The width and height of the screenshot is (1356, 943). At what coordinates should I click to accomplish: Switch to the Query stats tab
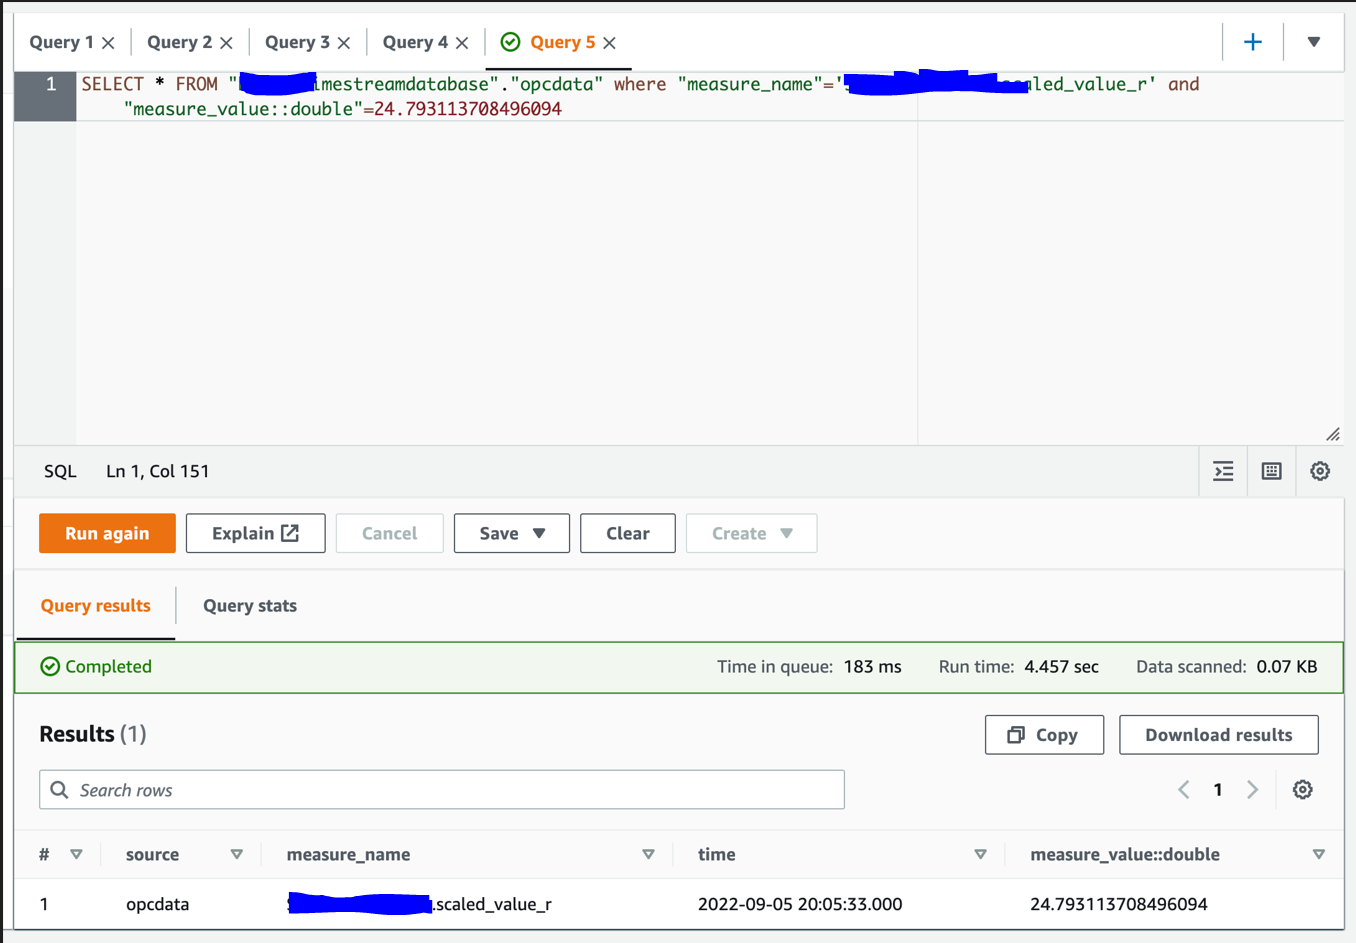pyautogui.click(x=248, y=605)
